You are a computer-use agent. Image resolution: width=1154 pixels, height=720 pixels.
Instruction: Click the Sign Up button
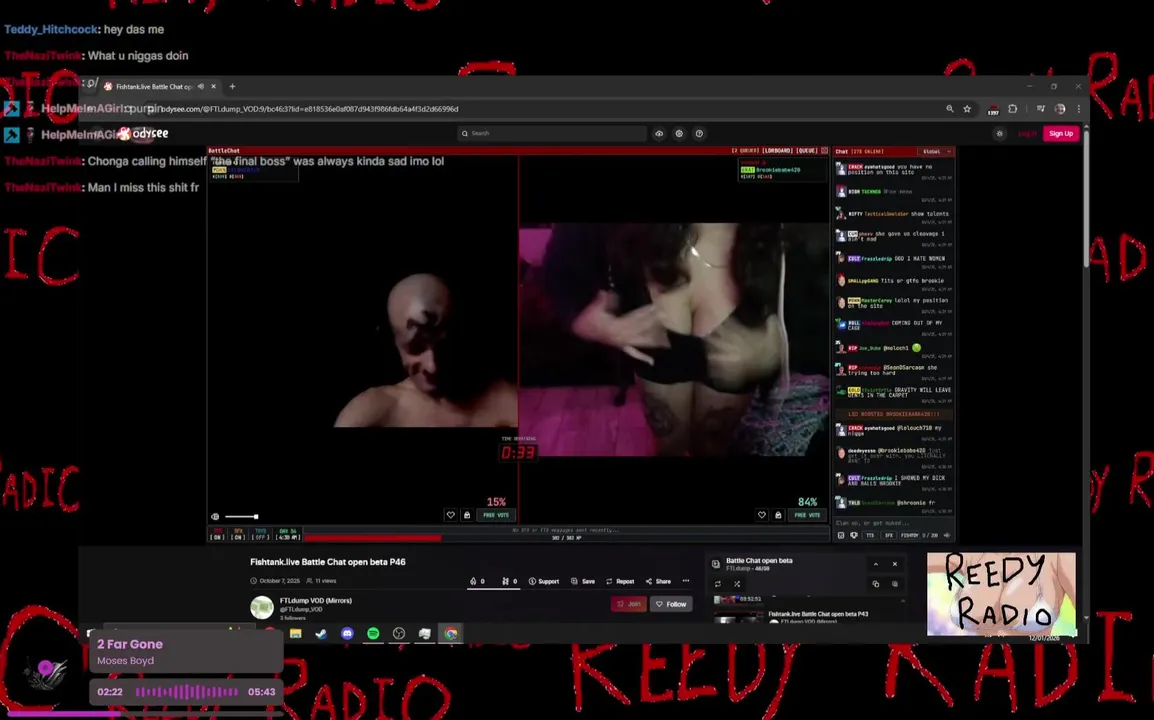tap(1061, 133)
